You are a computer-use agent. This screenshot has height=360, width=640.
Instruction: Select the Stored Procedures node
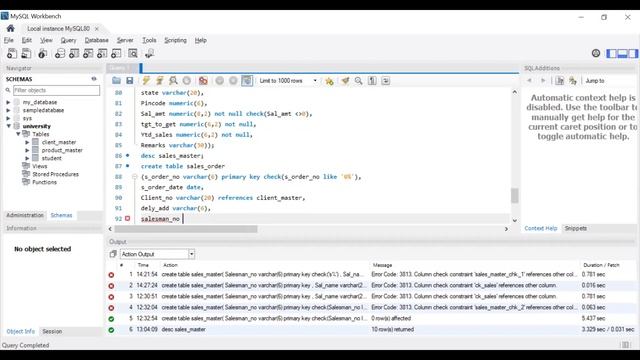coord(56,174)
